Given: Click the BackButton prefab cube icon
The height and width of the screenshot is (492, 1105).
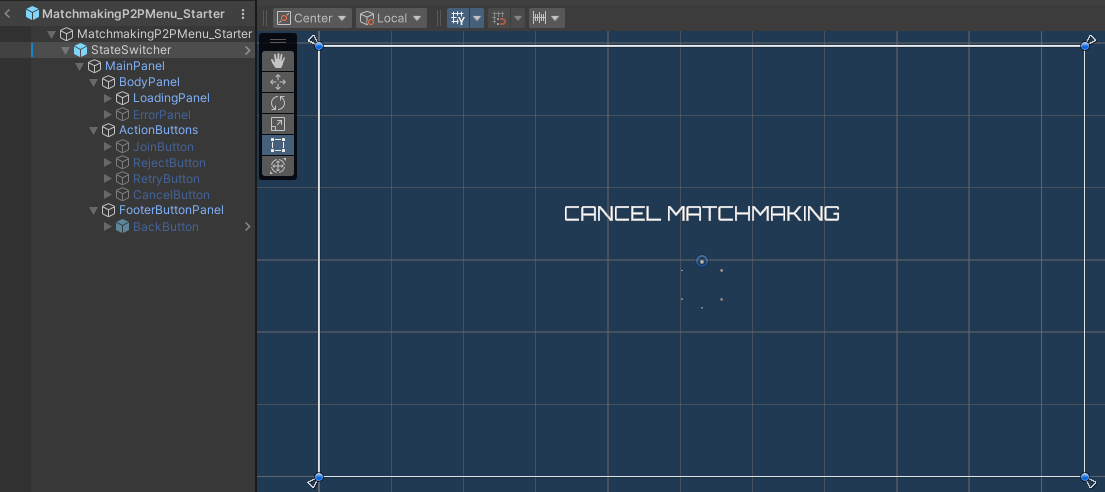Looking at the screenshot, I should pos(123,227).
